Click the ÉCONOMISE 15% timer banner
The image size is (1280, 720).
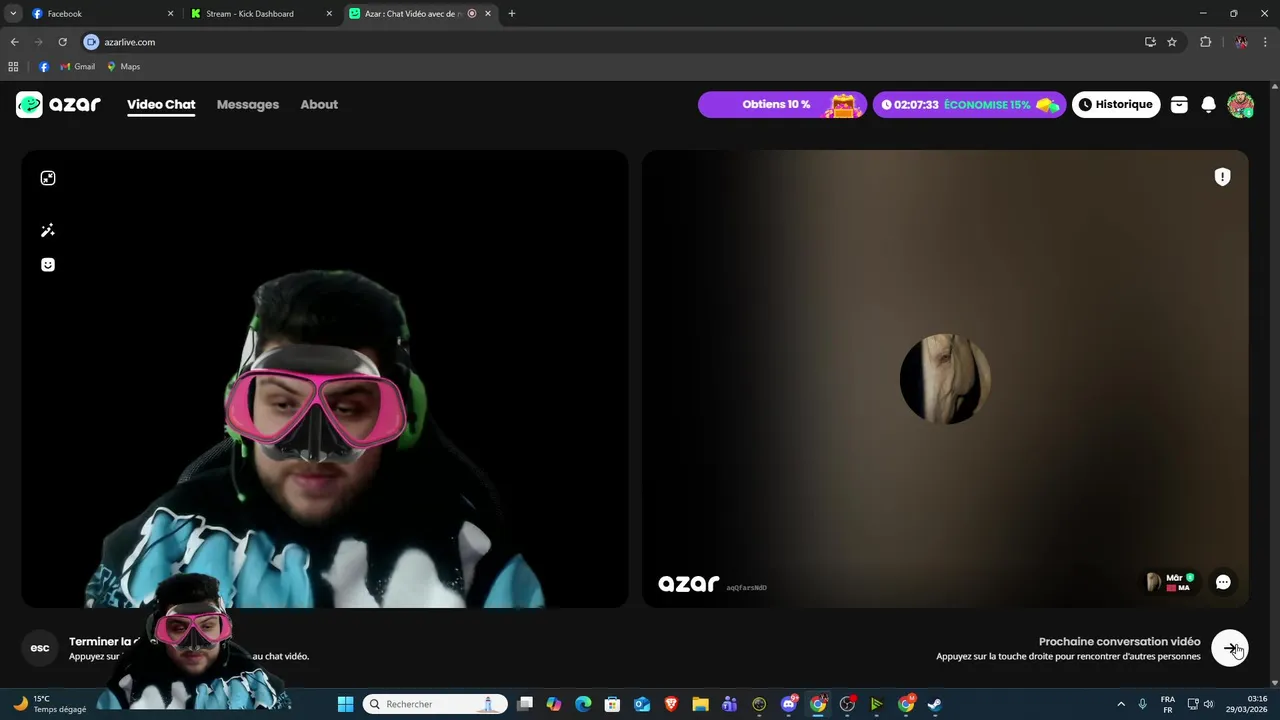(969, 104)
